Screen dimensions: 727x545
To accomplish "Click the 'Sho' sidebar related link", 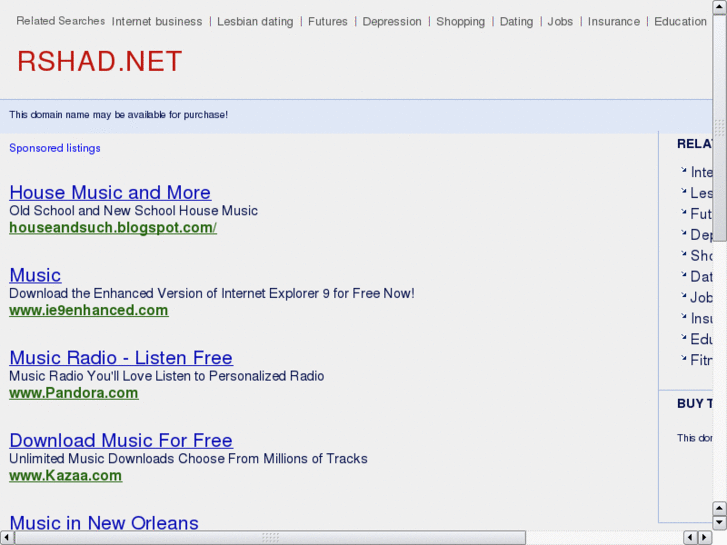I will pos(701,256).
